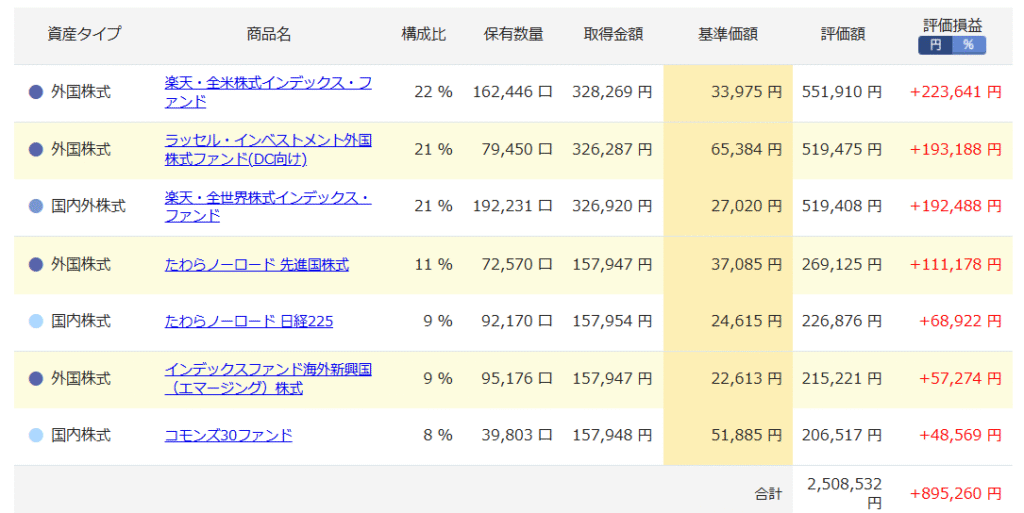Select profit value +111,178 円

point(956,264)
